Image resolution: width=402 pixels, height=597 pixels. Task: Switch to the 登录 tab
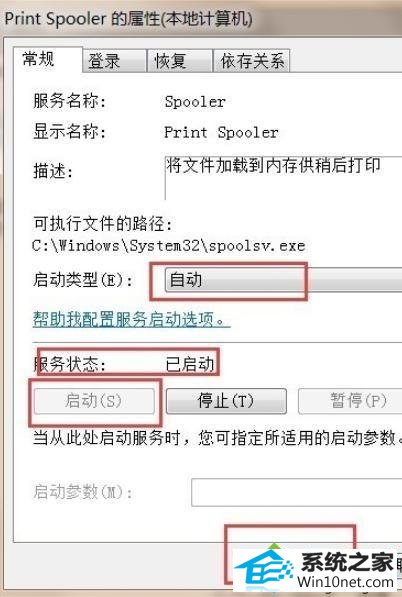[x=115, y=61]
